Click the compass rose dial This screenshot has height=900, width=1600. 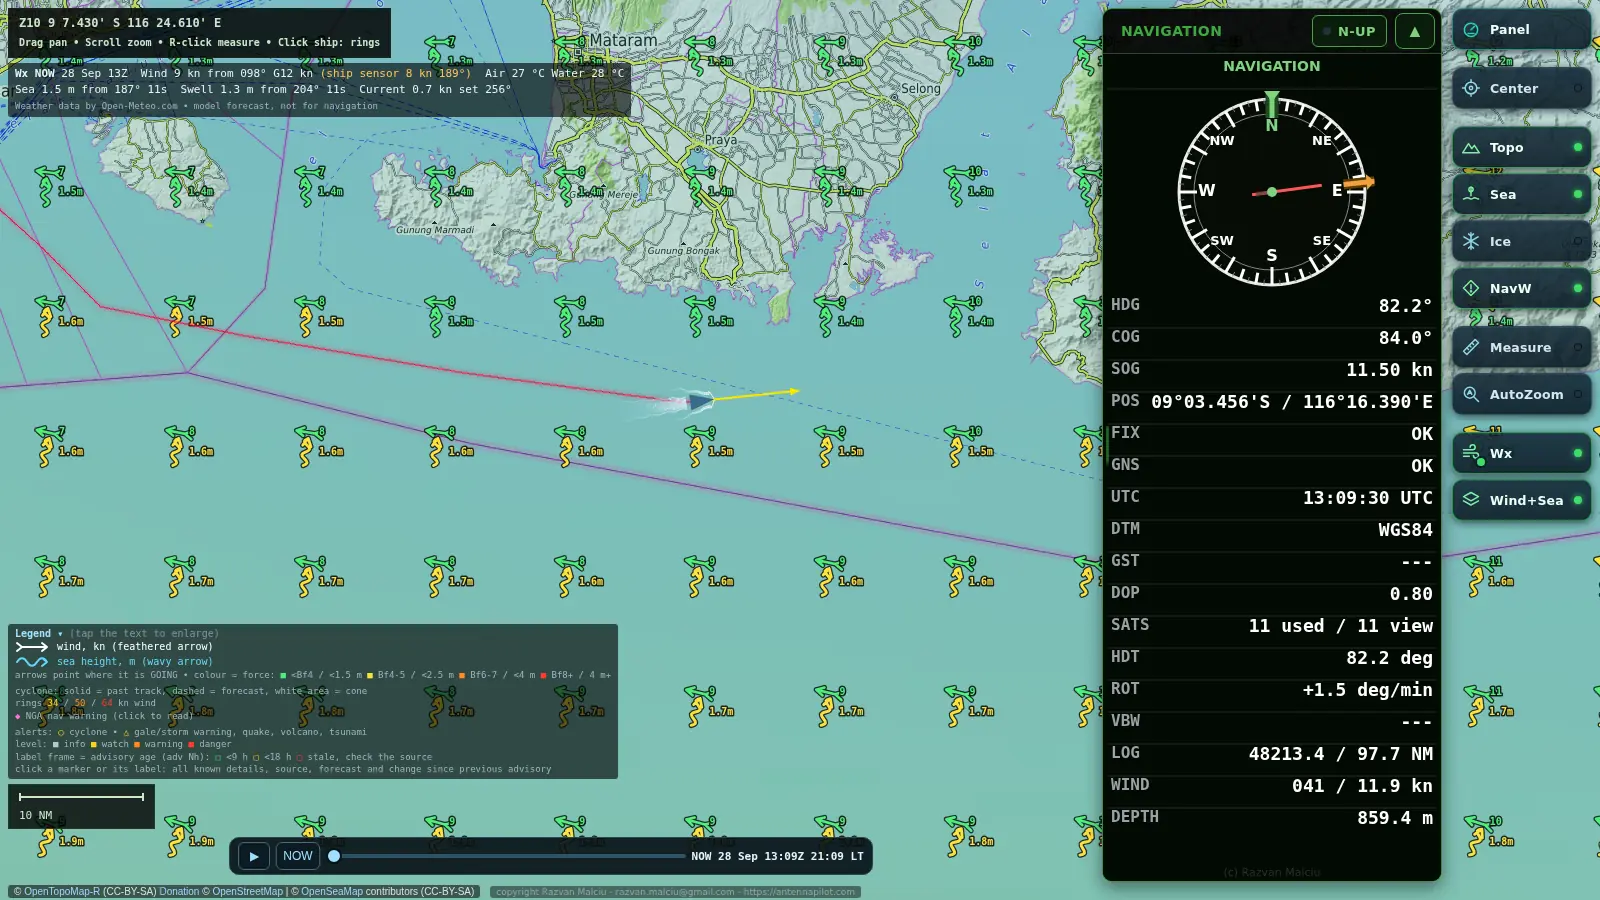[x=1271, y=191]
